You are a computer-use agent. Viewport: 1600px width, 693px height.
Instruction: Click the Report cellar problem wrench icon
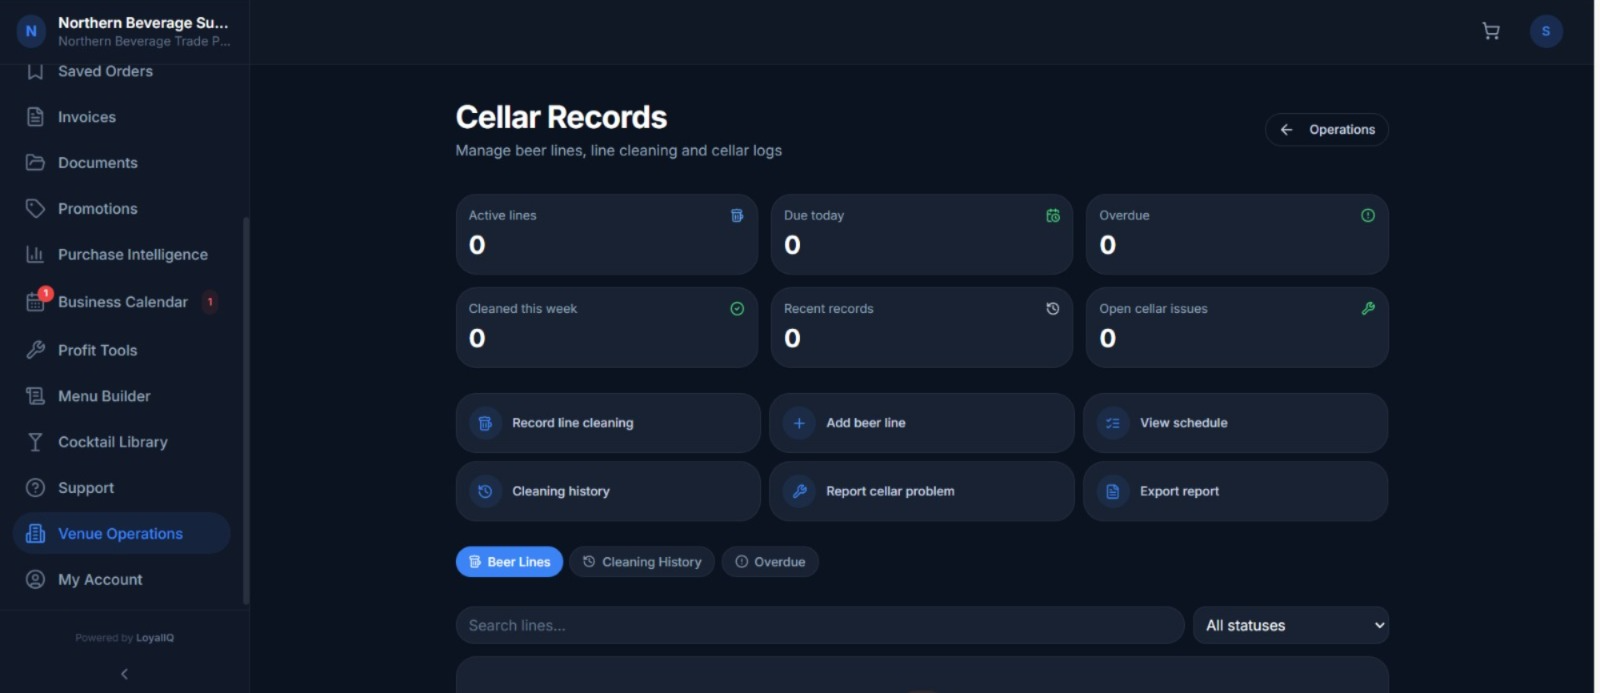[x=799, y=491]
